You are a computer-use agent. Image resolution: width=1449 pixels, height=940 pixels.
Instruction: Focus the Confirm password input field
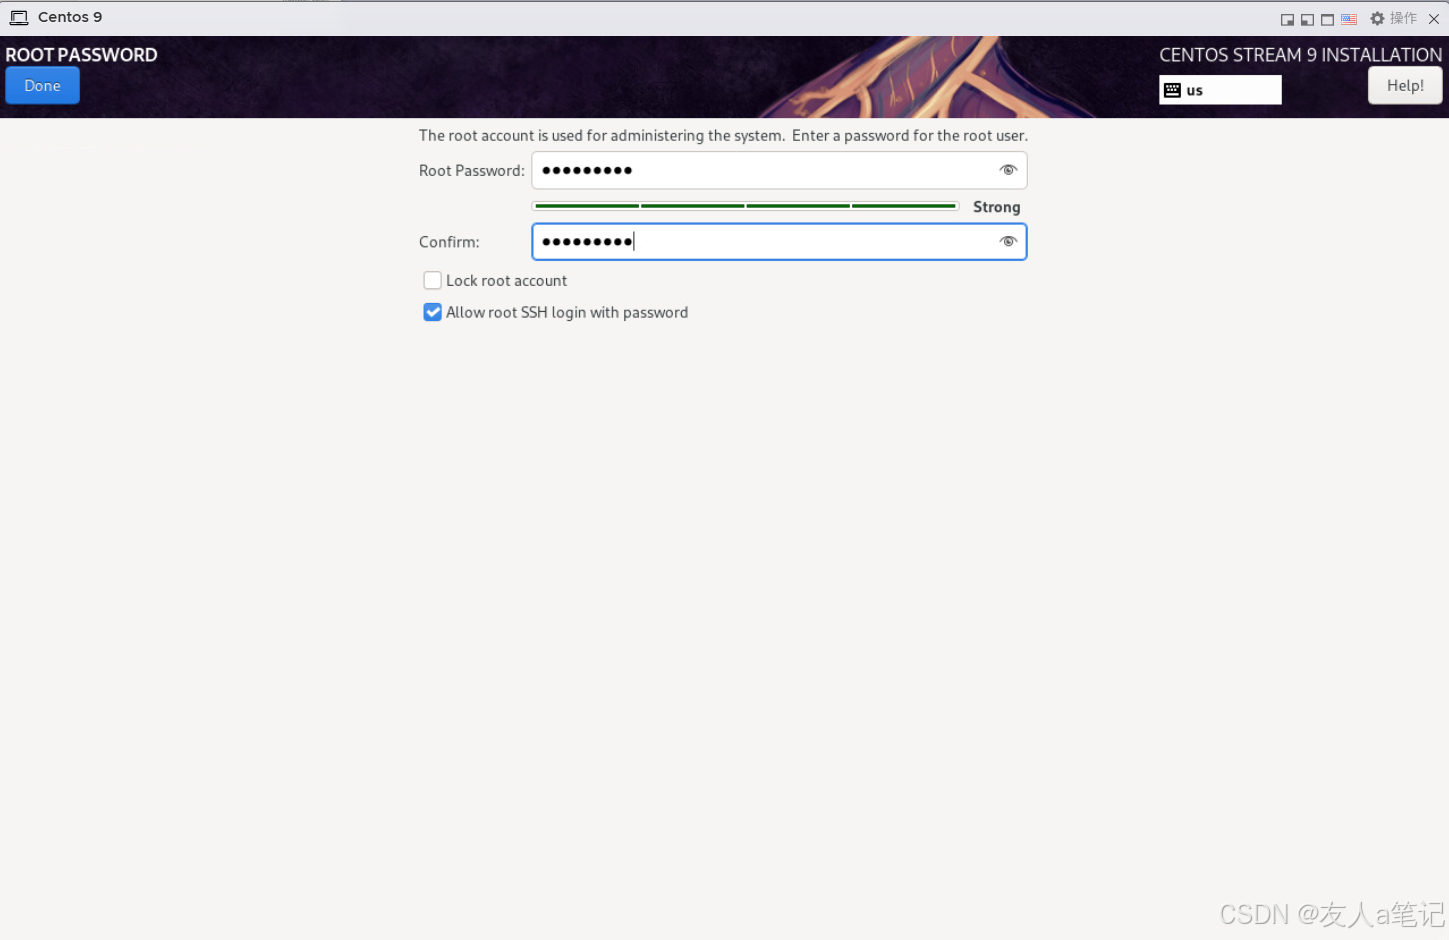[779, 241]
